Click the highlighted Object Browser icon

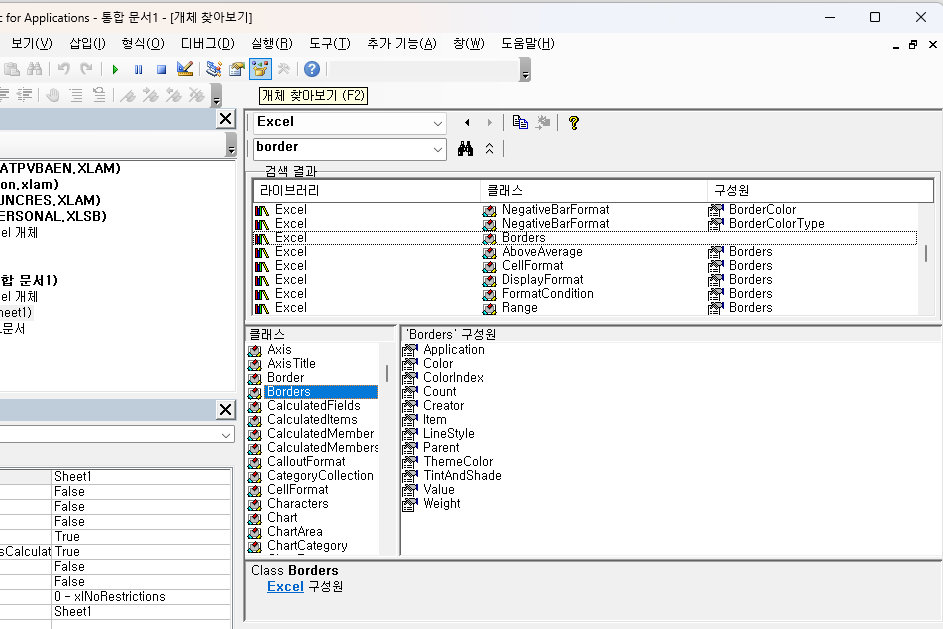tap(260, 69)
